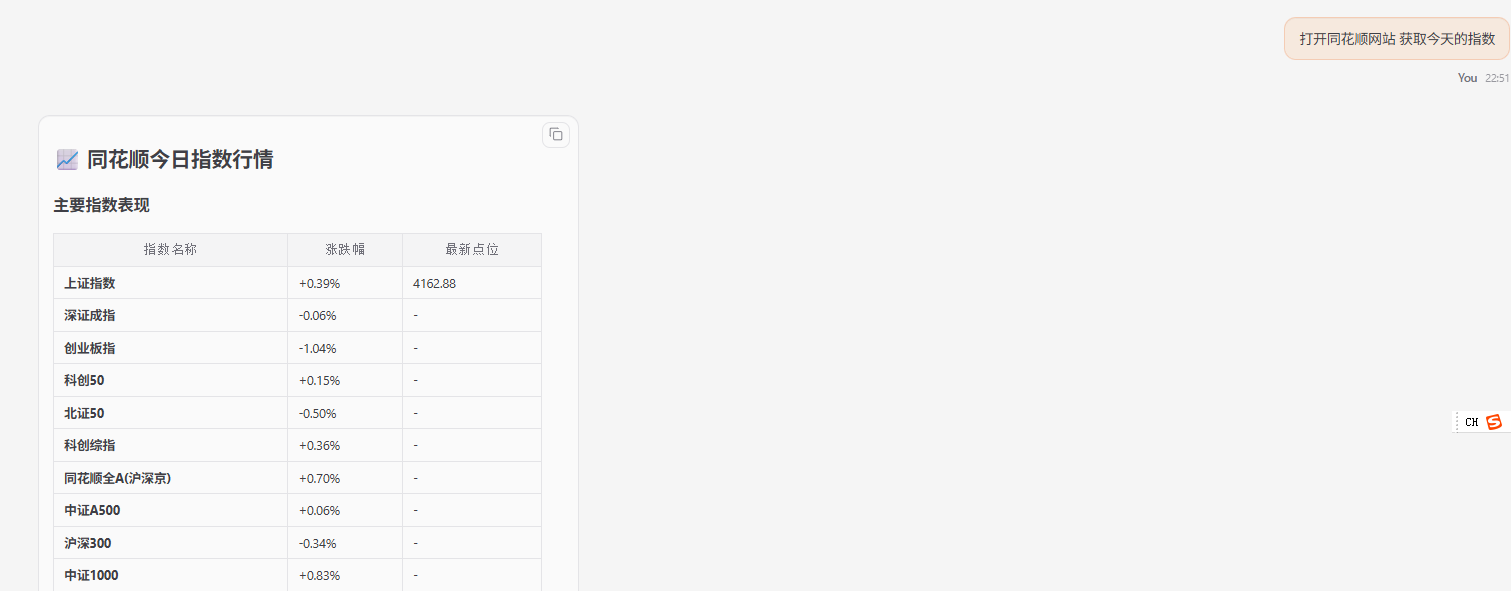Image resolution: width=1511 pixels, height=591 pixels.
Task: Click the 最新点位 column header
Action: tap(472, 250)
